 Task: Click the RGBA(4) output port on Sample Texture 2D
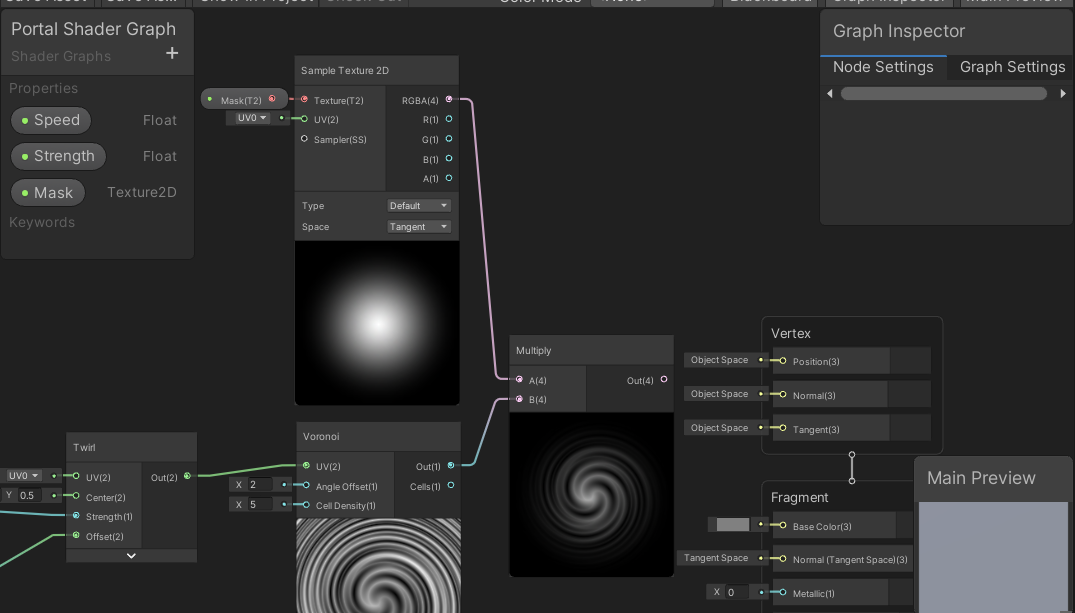449,99
